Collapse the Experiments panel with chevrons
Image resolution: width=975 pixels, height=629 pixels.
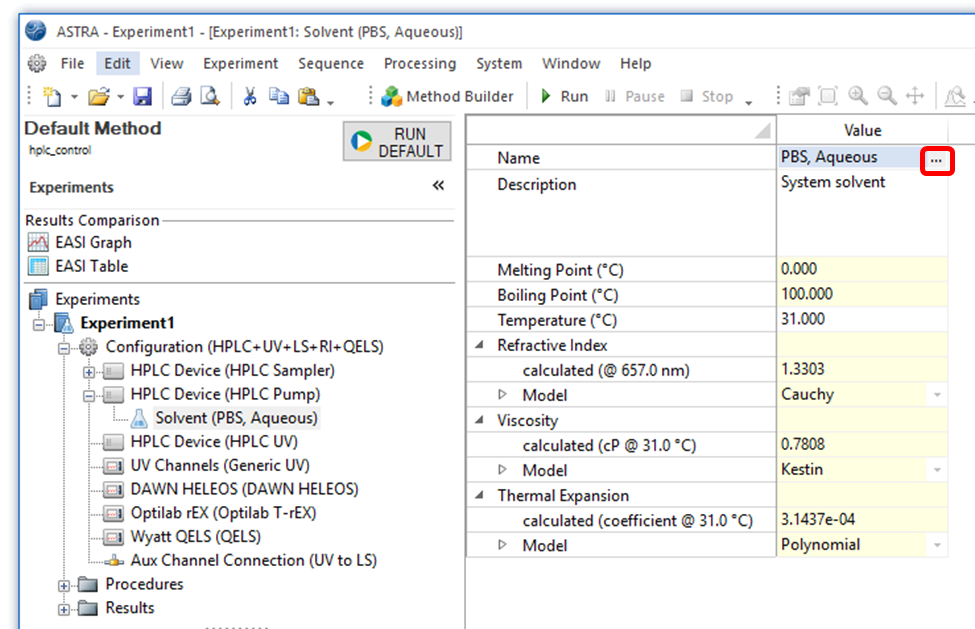(x=438, y=186)
